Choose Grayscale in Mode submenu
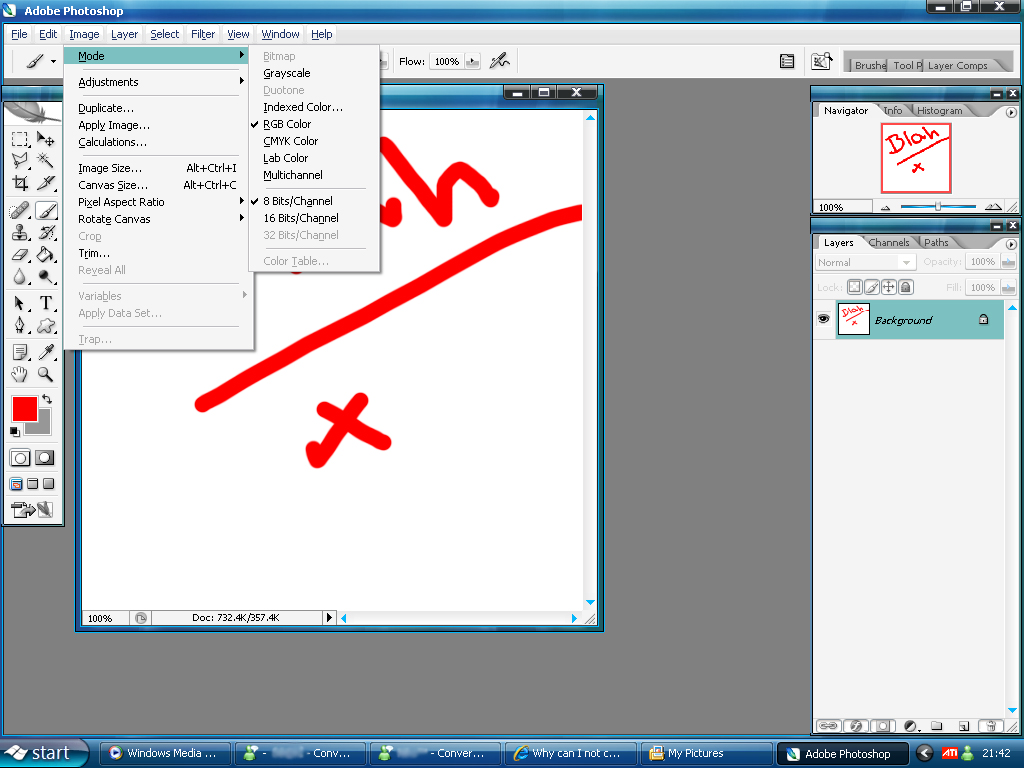Viewport: 1024px width, 768px height. pos(287,73)
